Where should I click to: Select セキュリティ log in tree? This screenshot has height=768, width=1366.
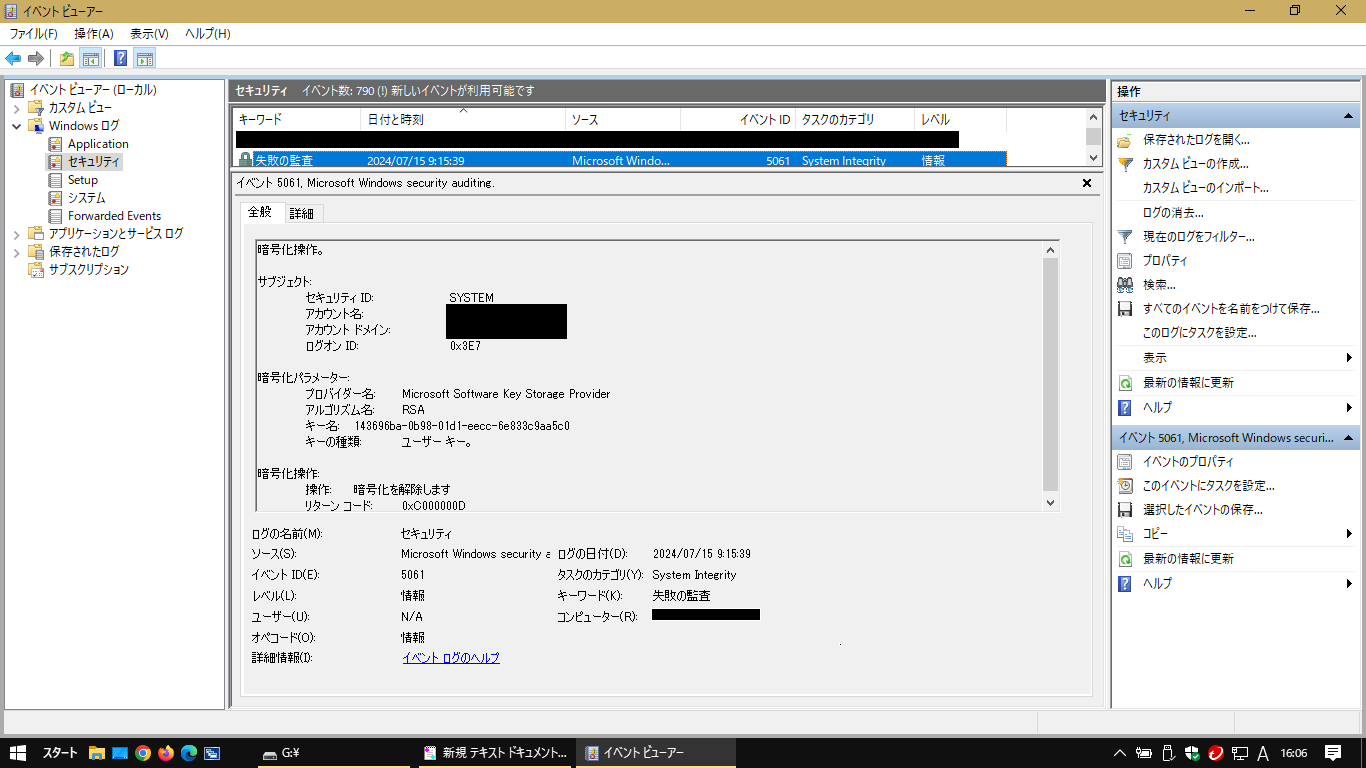93,162
